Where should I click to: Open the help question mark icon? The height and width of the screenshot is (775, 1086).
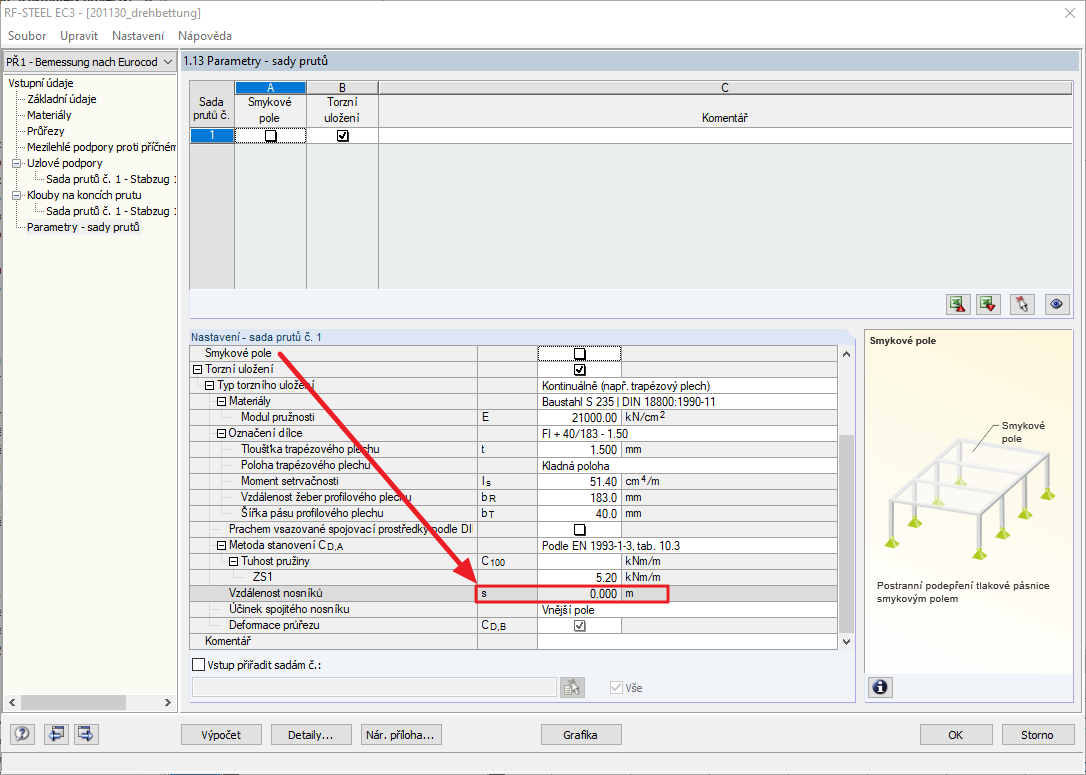tap(22, 734)
